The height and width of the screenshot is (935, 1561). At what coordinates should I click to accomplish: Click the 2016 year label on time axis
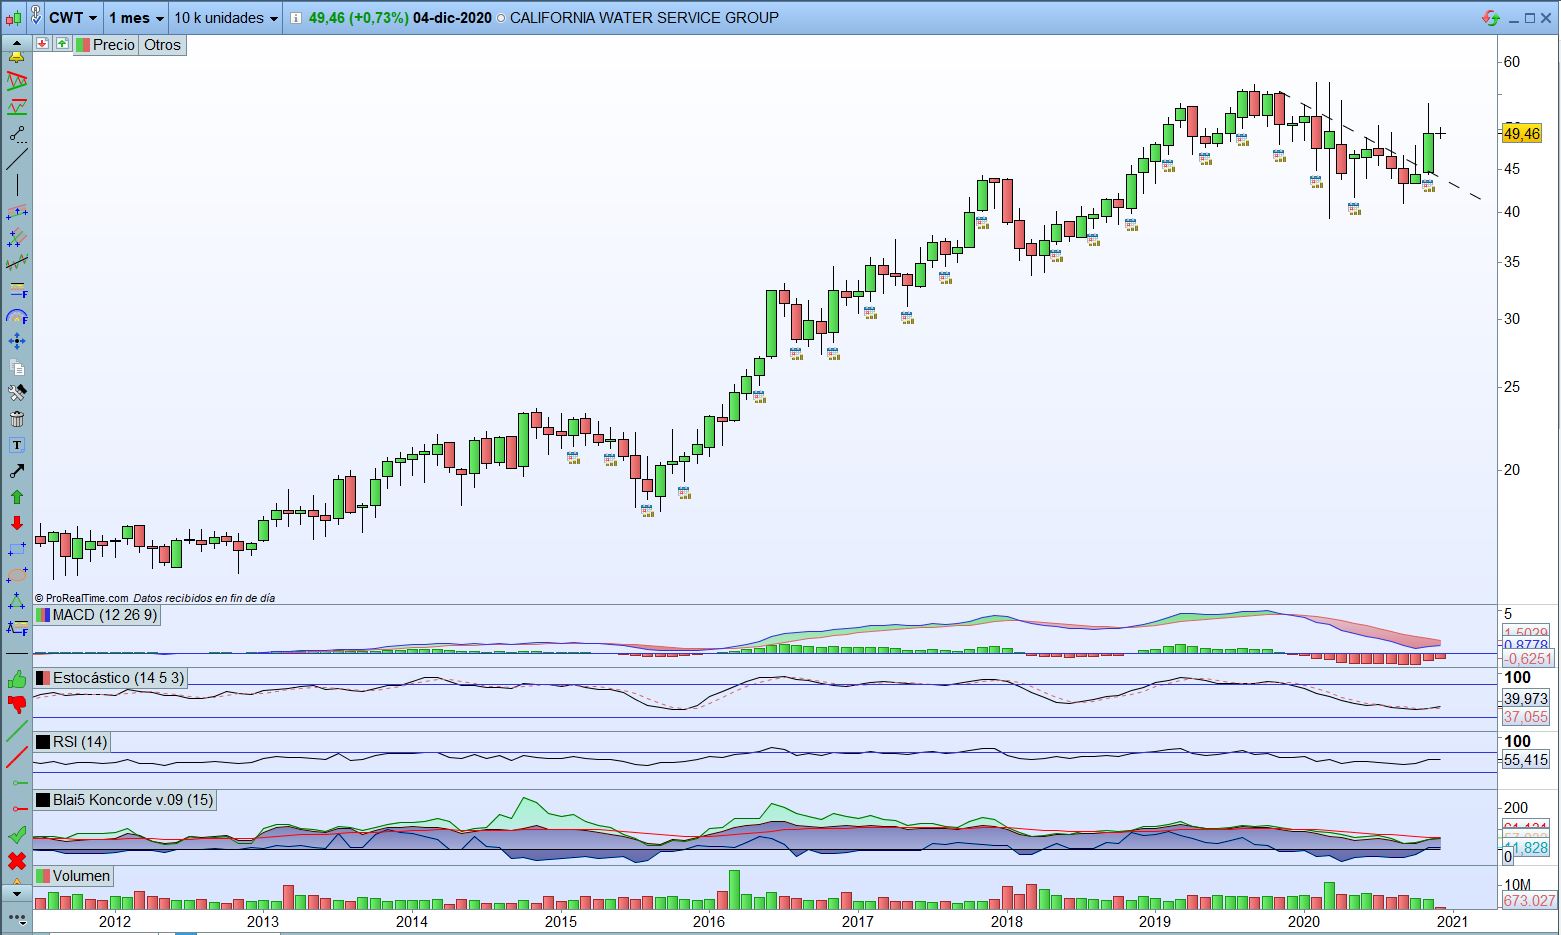pos(709,921)
